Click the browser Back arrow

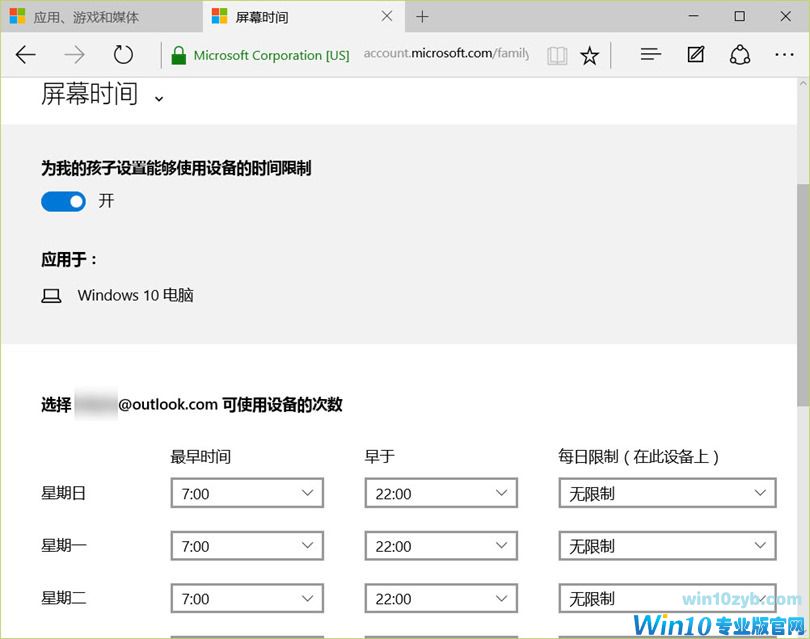point(26,55)
